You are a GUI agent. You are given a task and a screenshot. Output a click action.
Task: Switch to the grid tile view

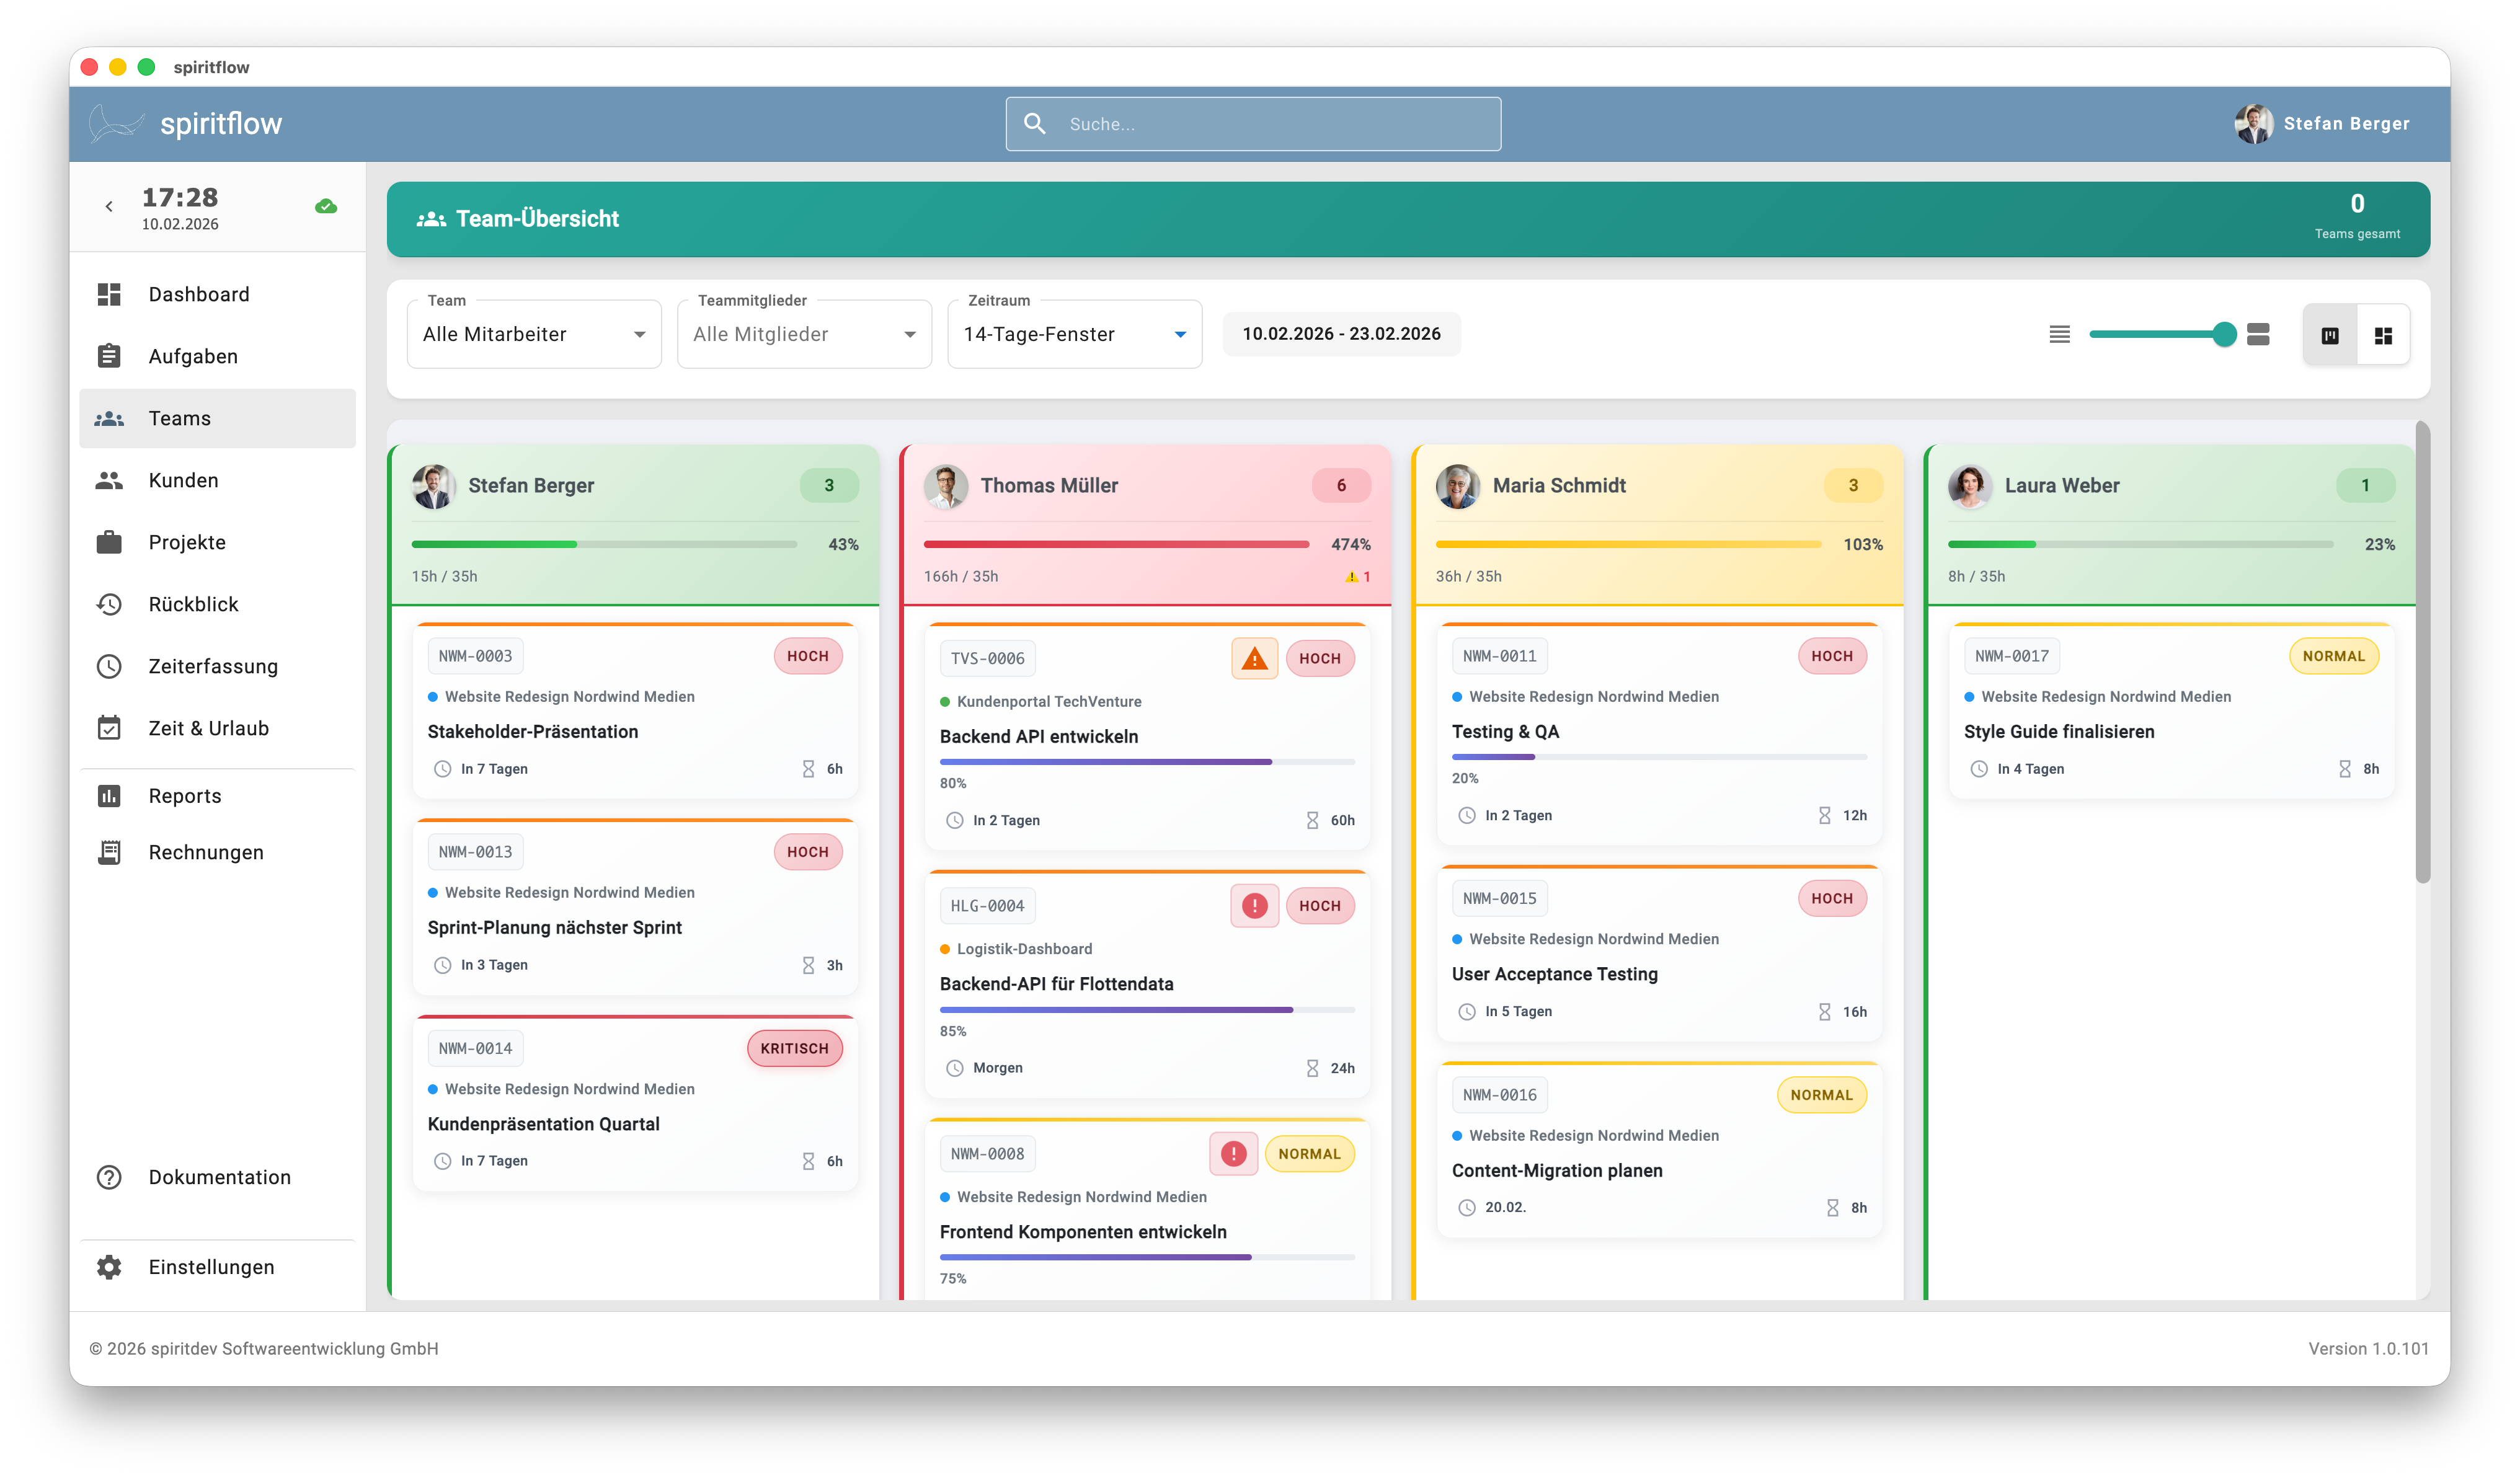2383,336
